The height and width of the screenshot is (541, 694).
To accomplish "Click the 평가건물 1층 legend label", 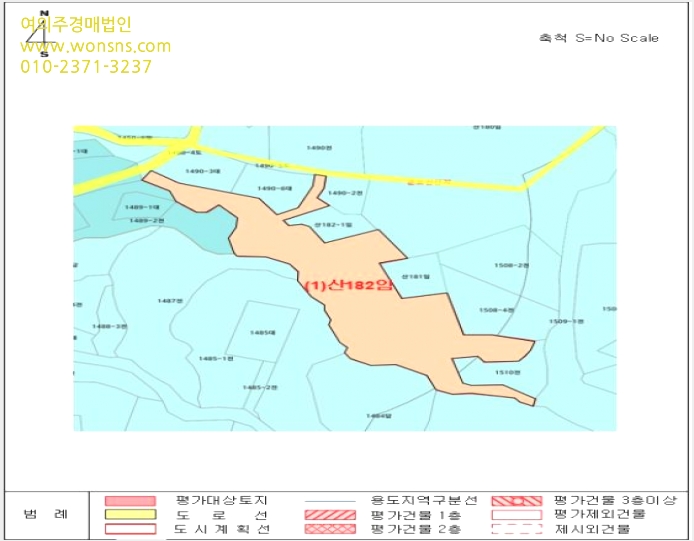I will point(416,515).
